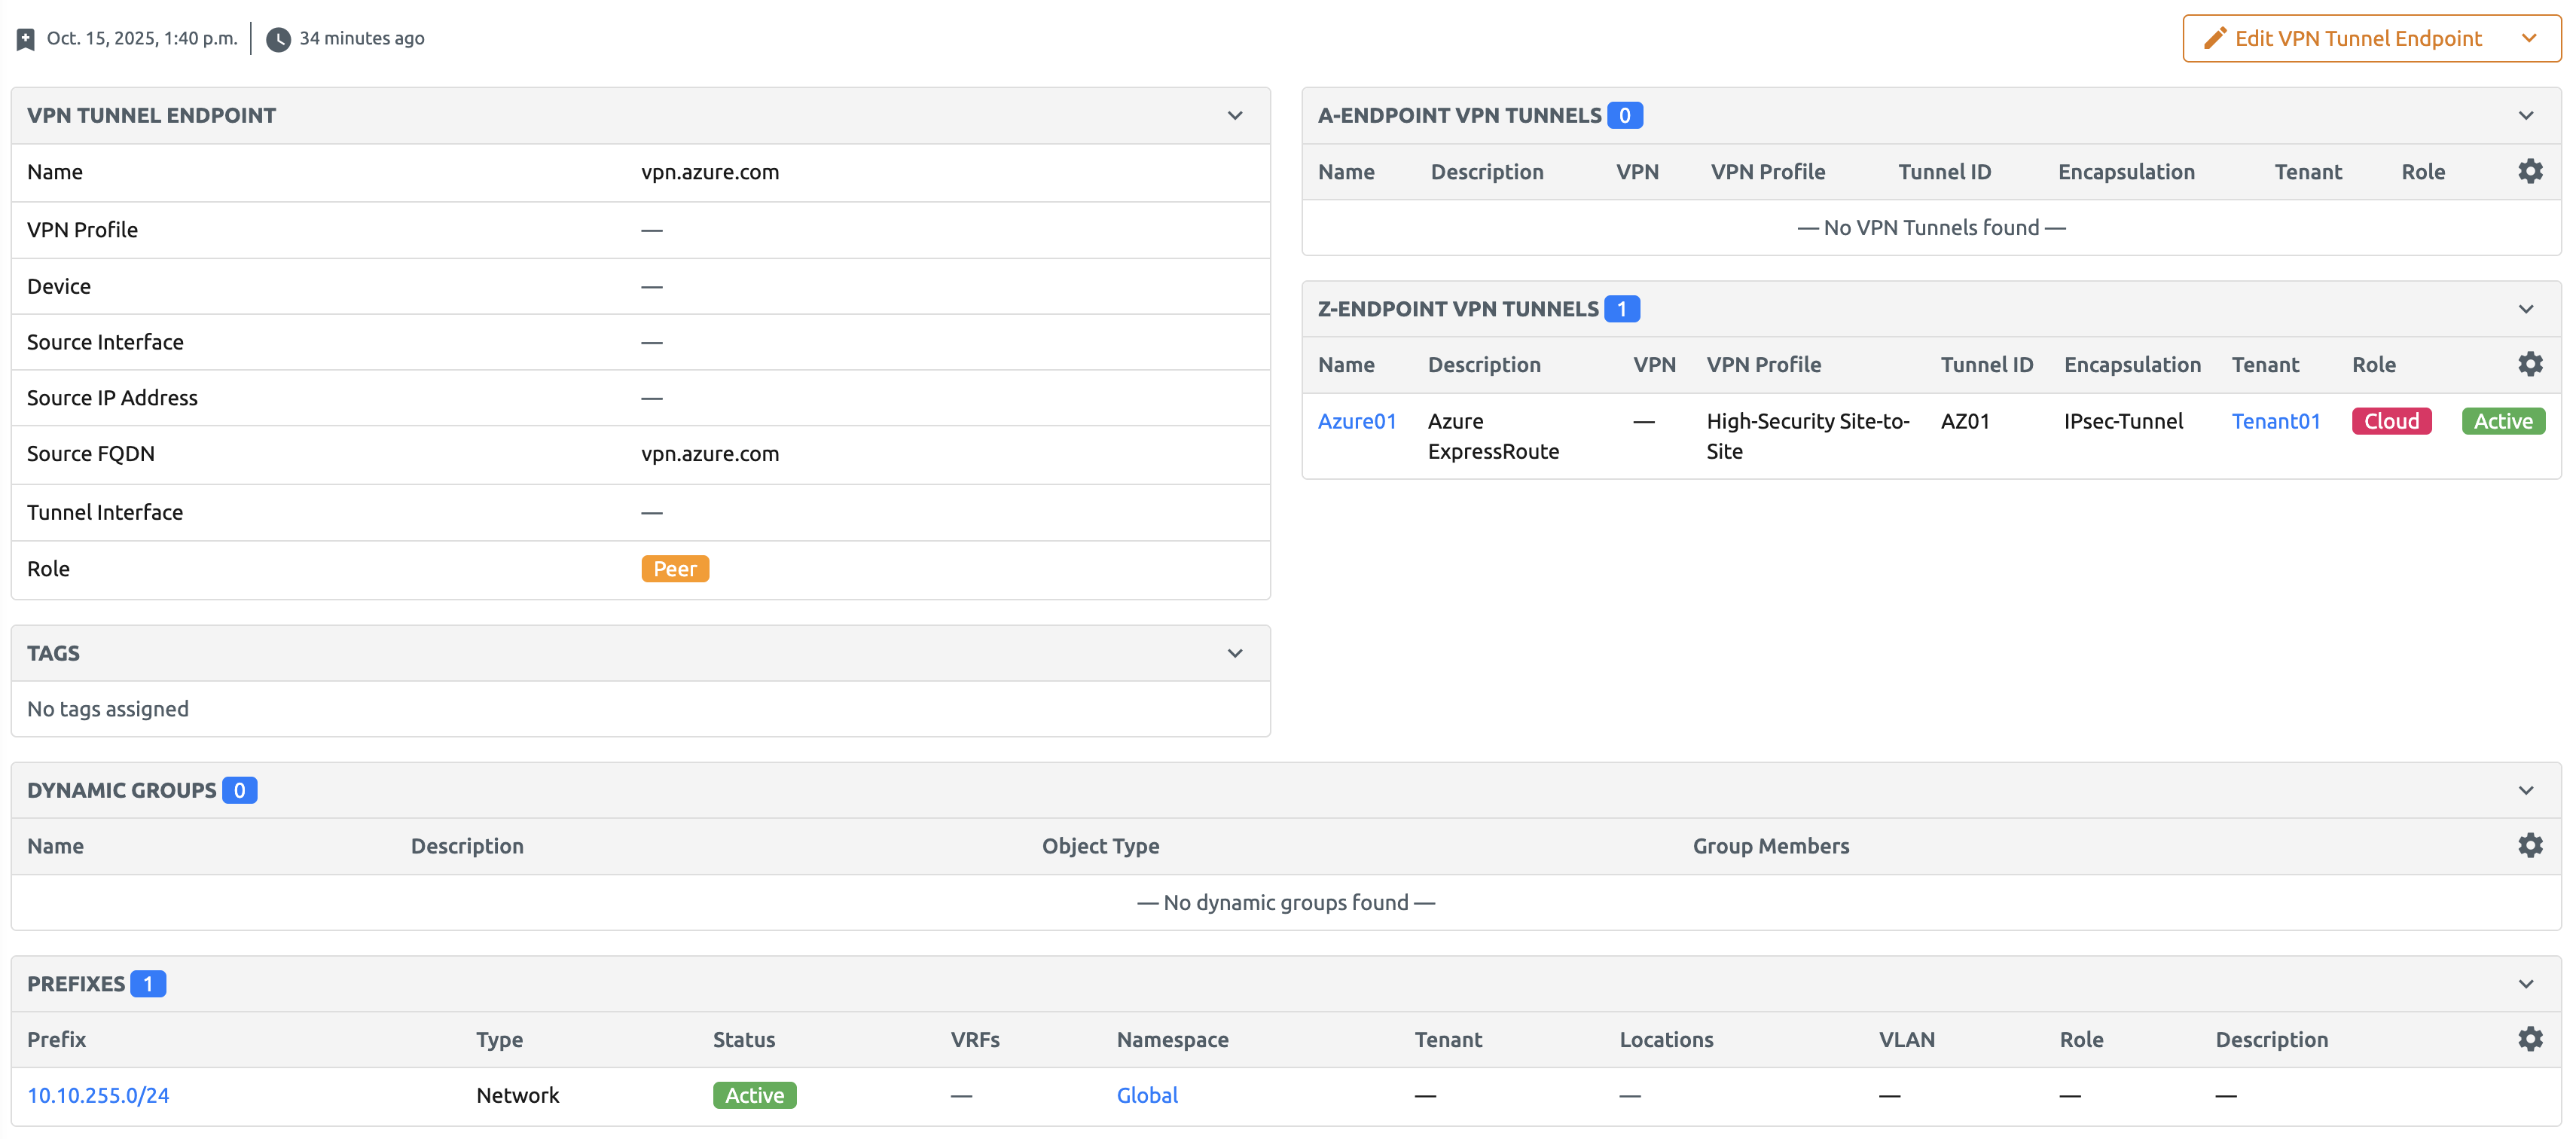
Task: Open the Dynamic Groups table settings gear
Action: pos(2530,845)
